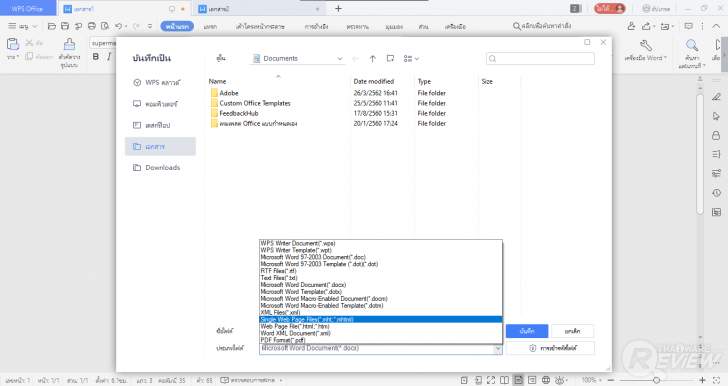The width and height of the screenshot is (728, 386).
Task: Sort files by Type column
Action: click(x=424, y=81)
